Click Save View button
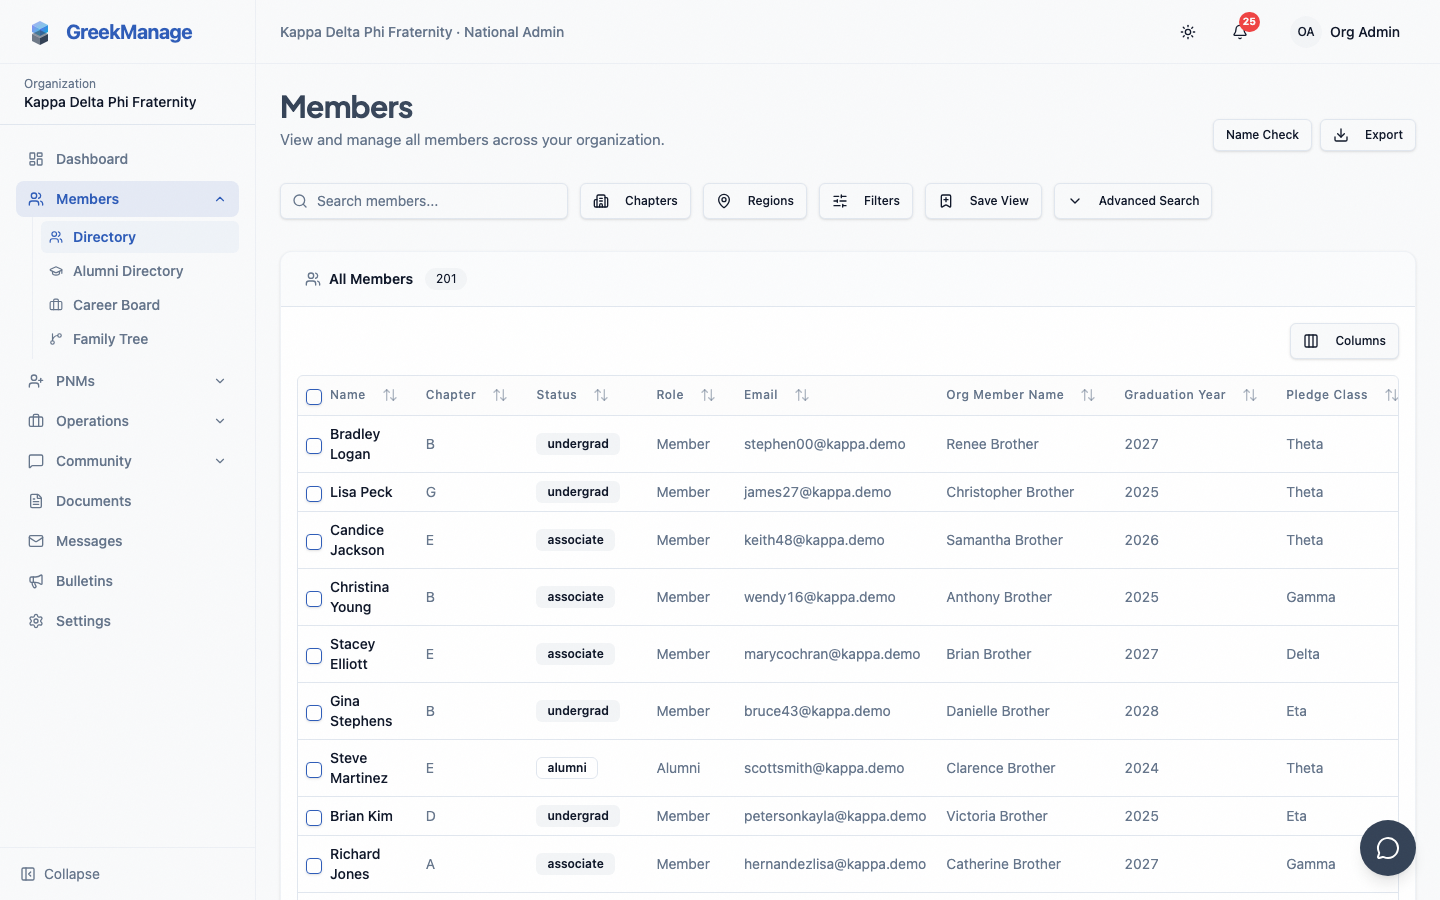 (983, 201)
